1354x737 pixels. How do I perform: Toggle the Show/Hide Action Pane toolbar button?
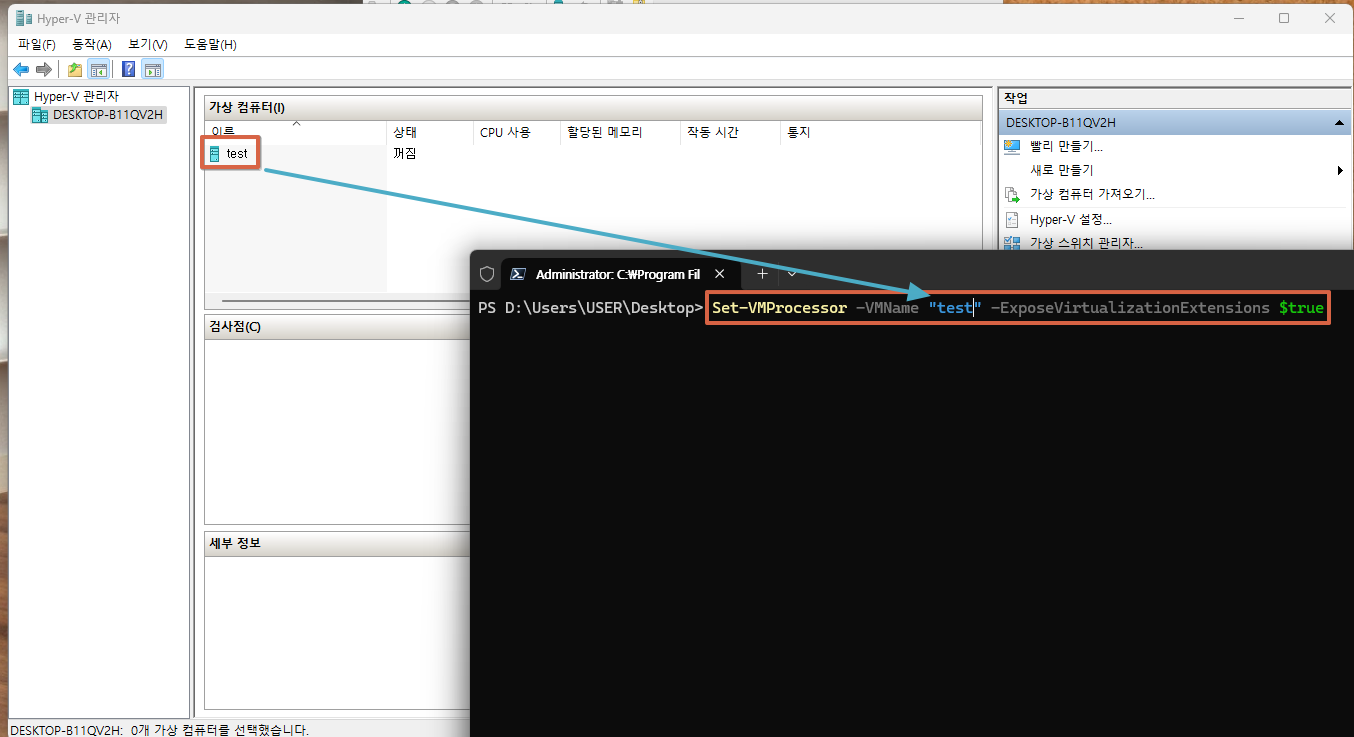[x=152, y=69]
